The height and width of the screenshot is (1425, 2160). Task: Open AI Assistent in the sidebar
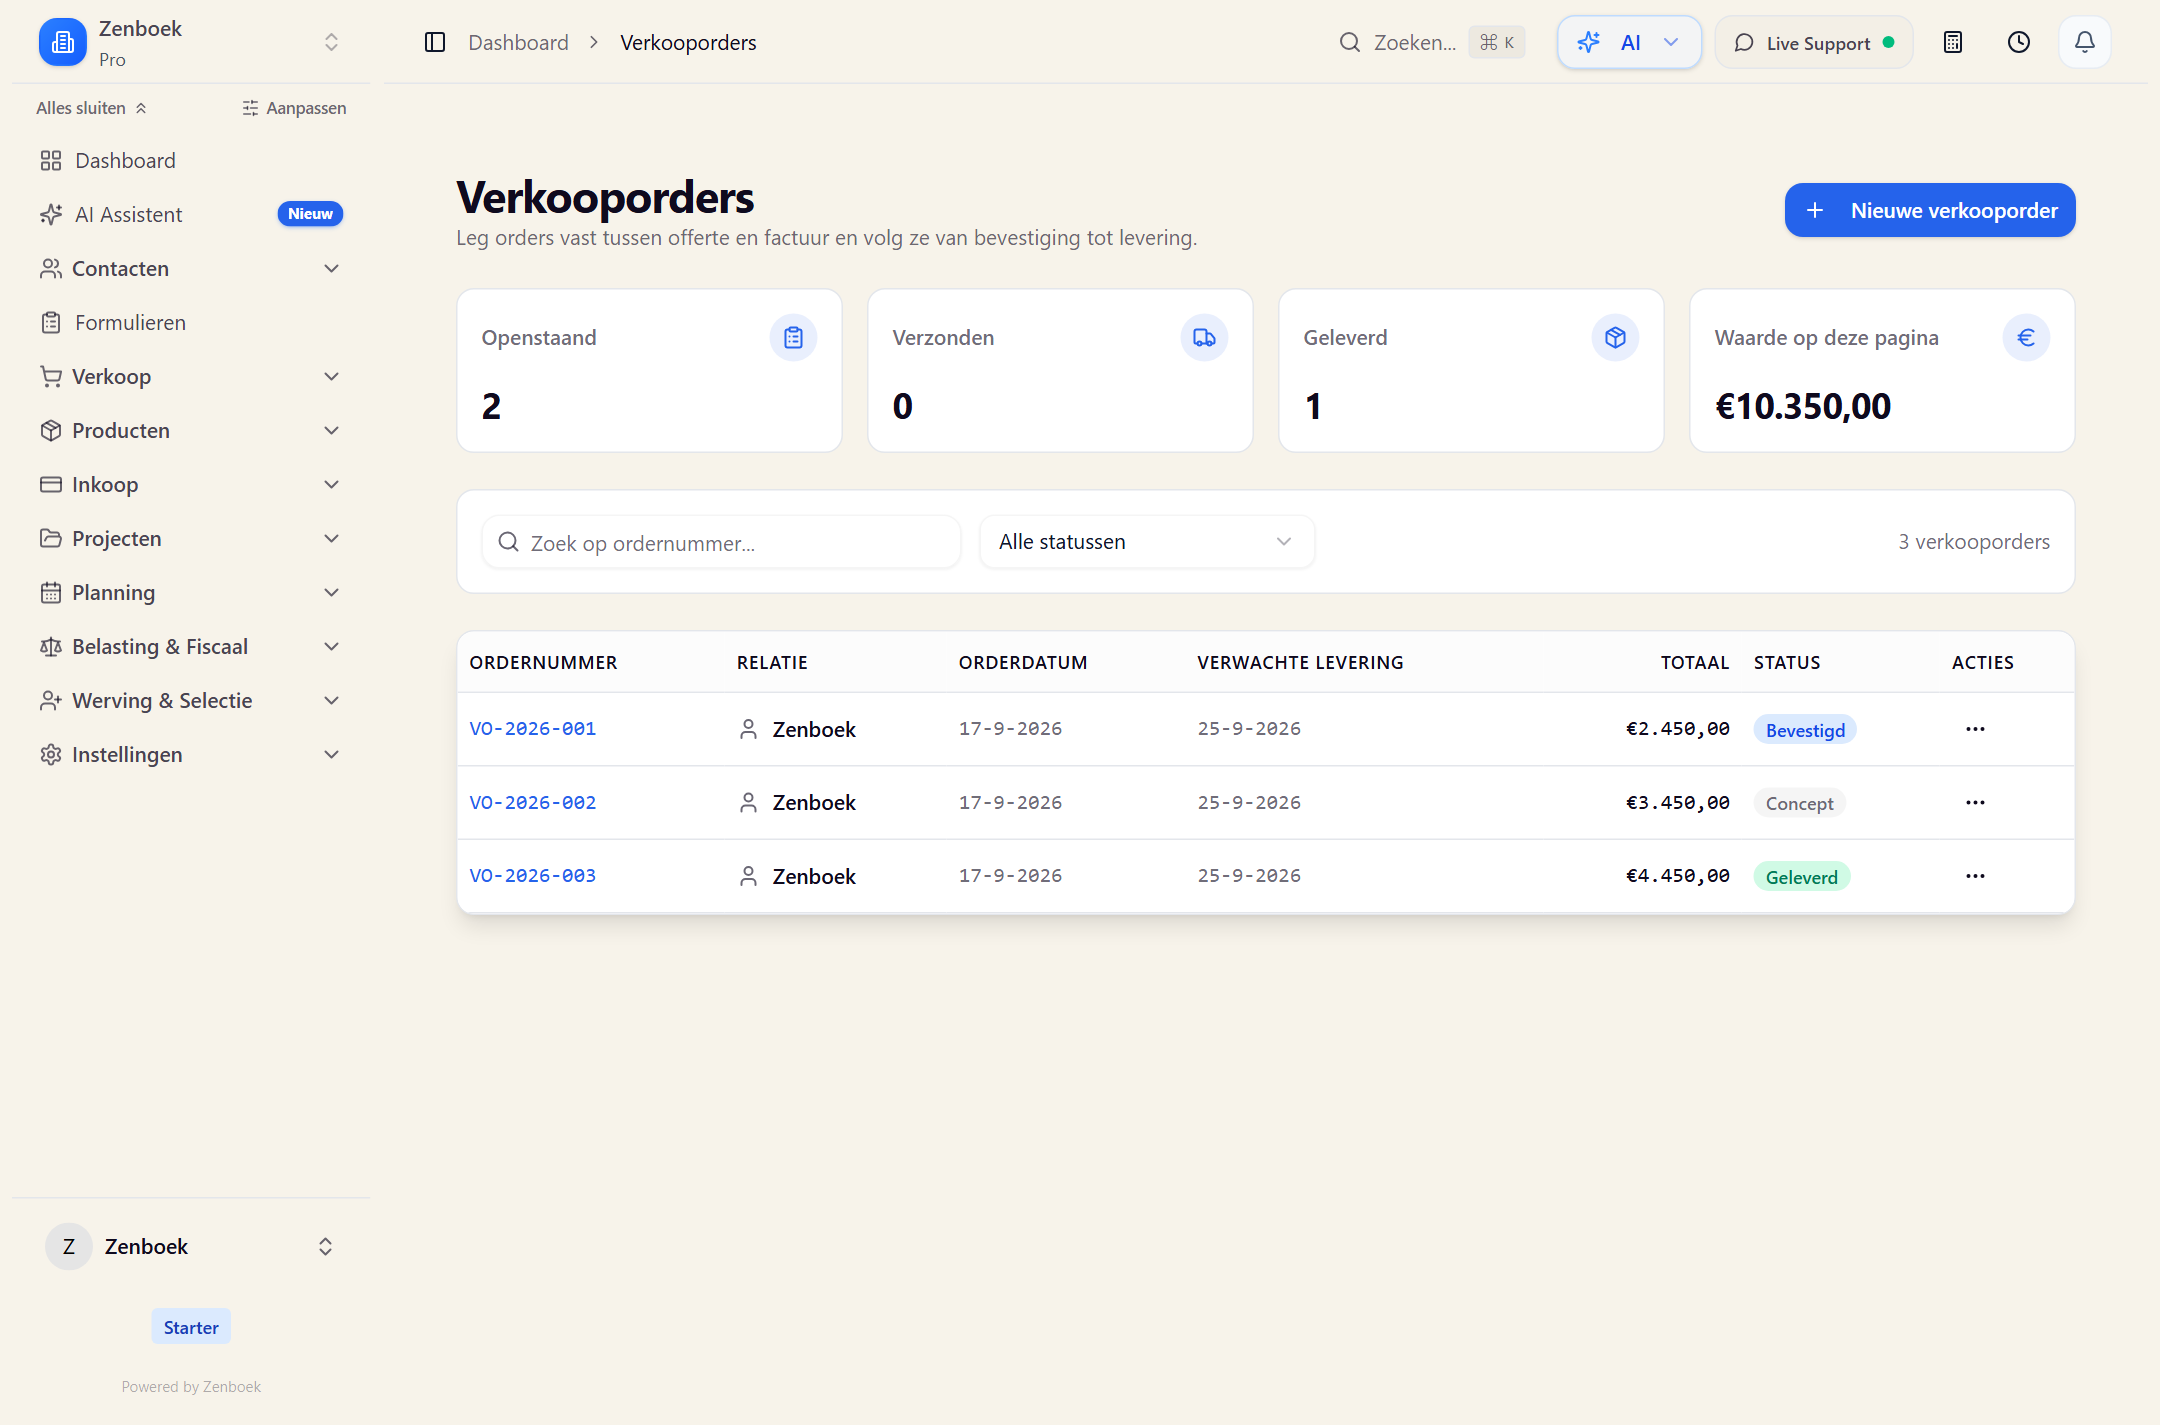pos(190,214)
